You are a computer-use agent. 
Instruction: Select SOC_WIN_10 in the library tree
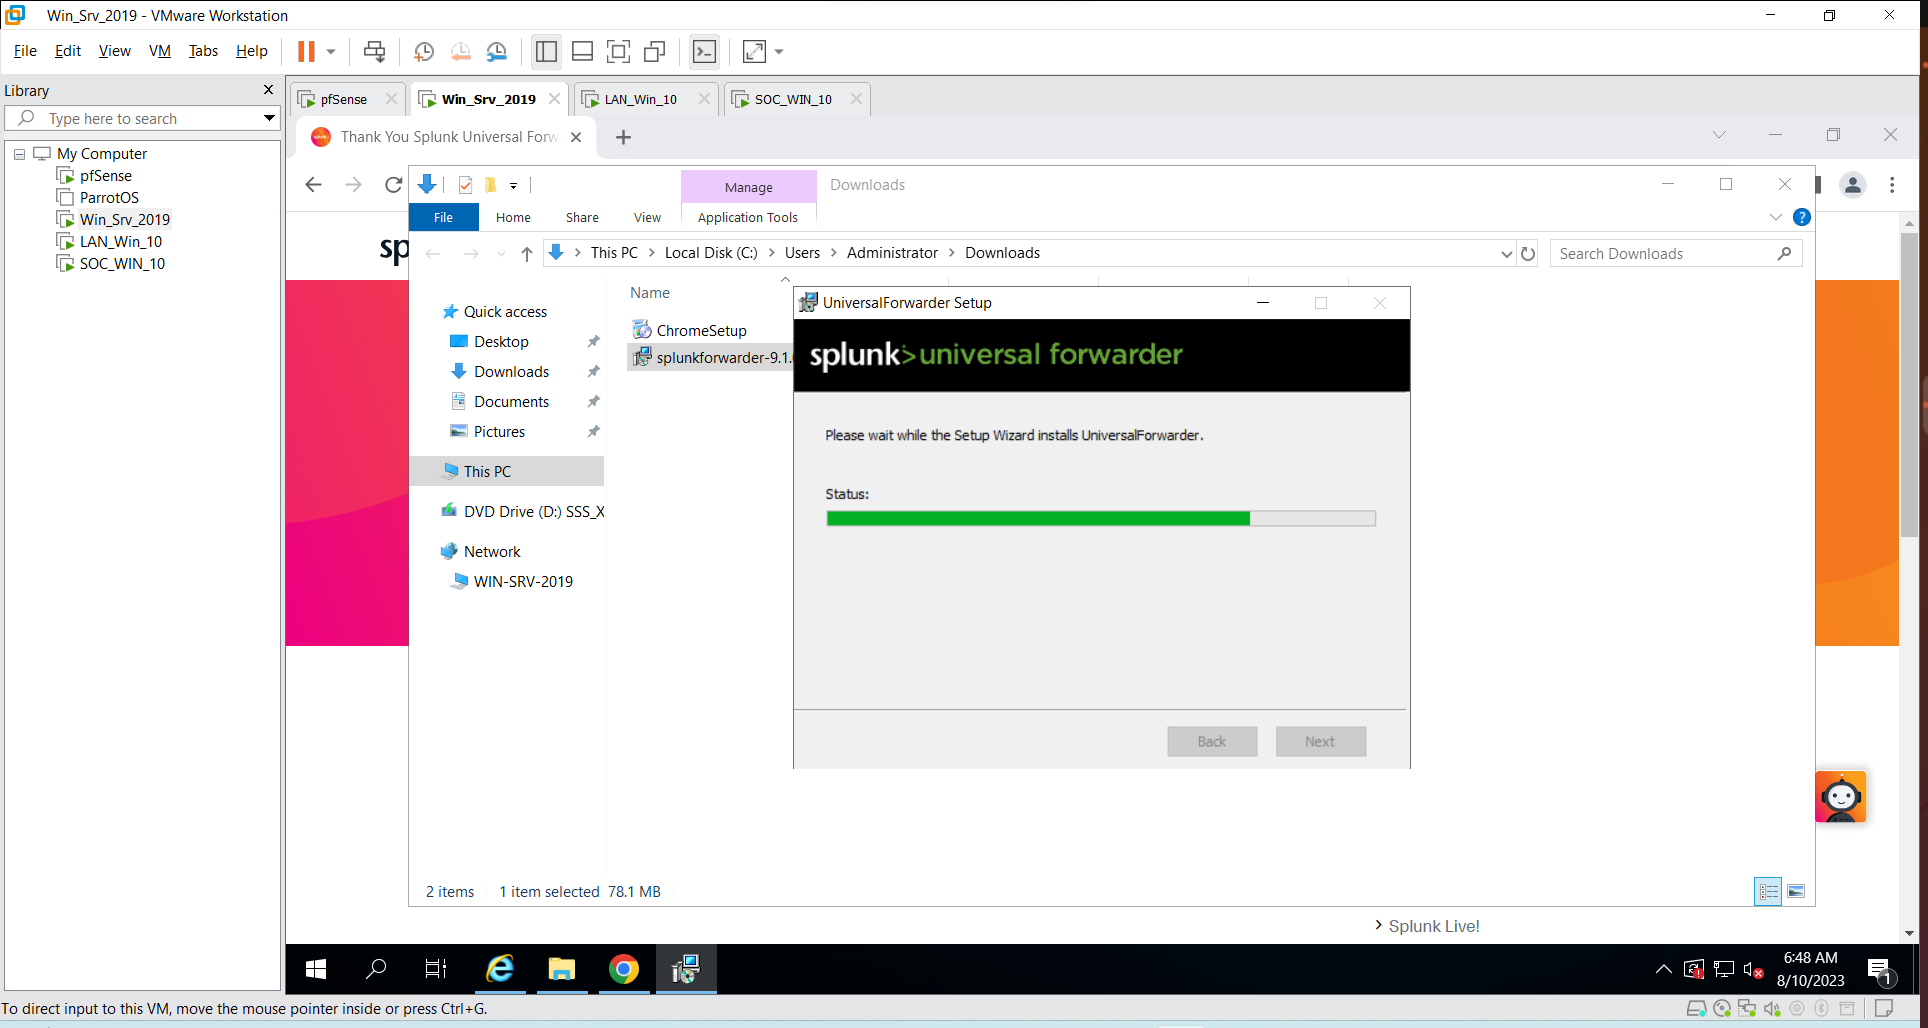click(x=122, y=263)
